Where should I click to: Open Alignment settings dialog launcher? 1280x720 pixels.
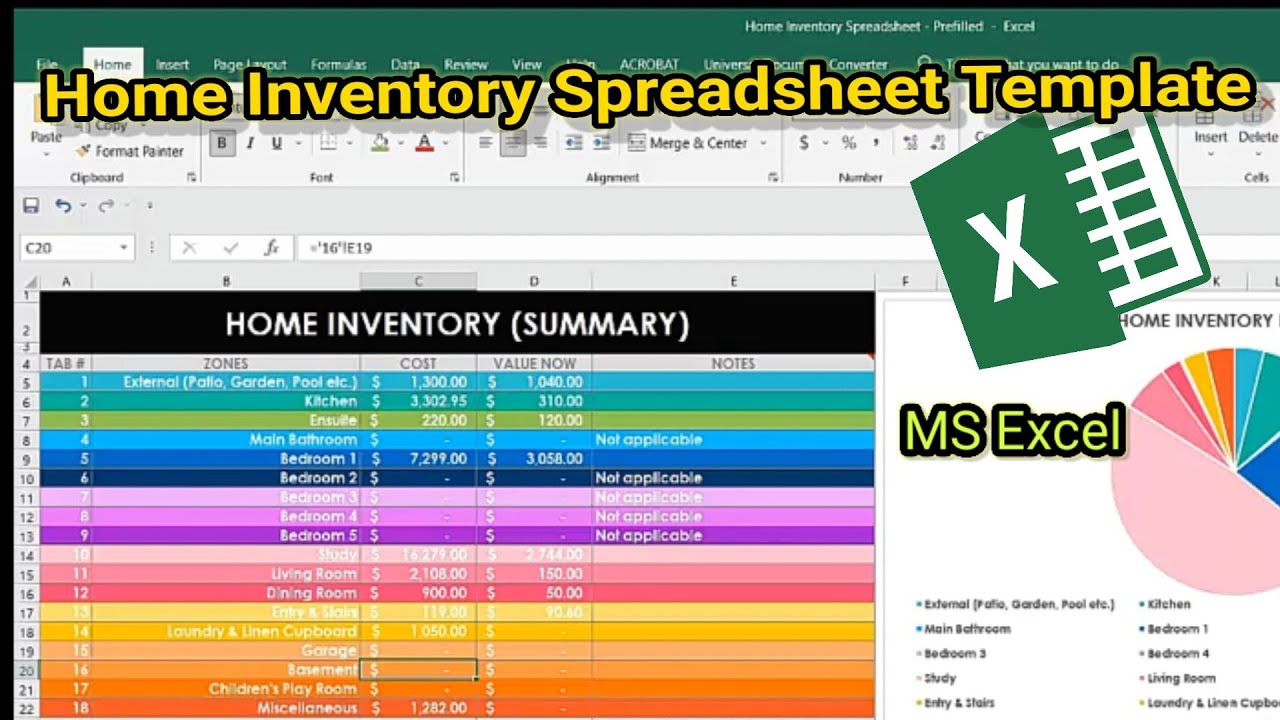click(772, 177)
